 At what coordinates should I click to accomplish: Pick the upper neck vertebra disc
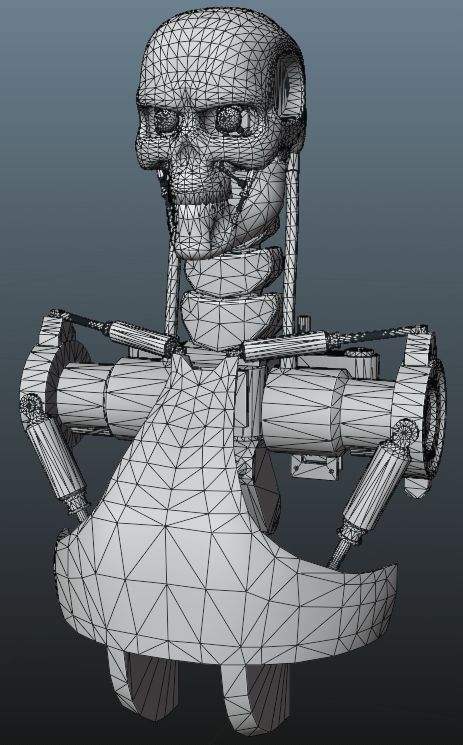pyautogui.click(x=232, y=273)
